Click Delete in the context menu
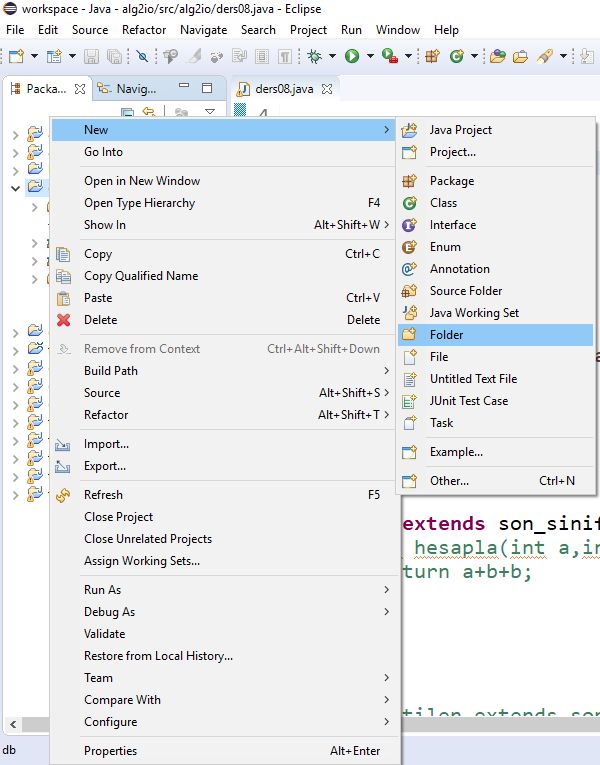 (223, 320)
